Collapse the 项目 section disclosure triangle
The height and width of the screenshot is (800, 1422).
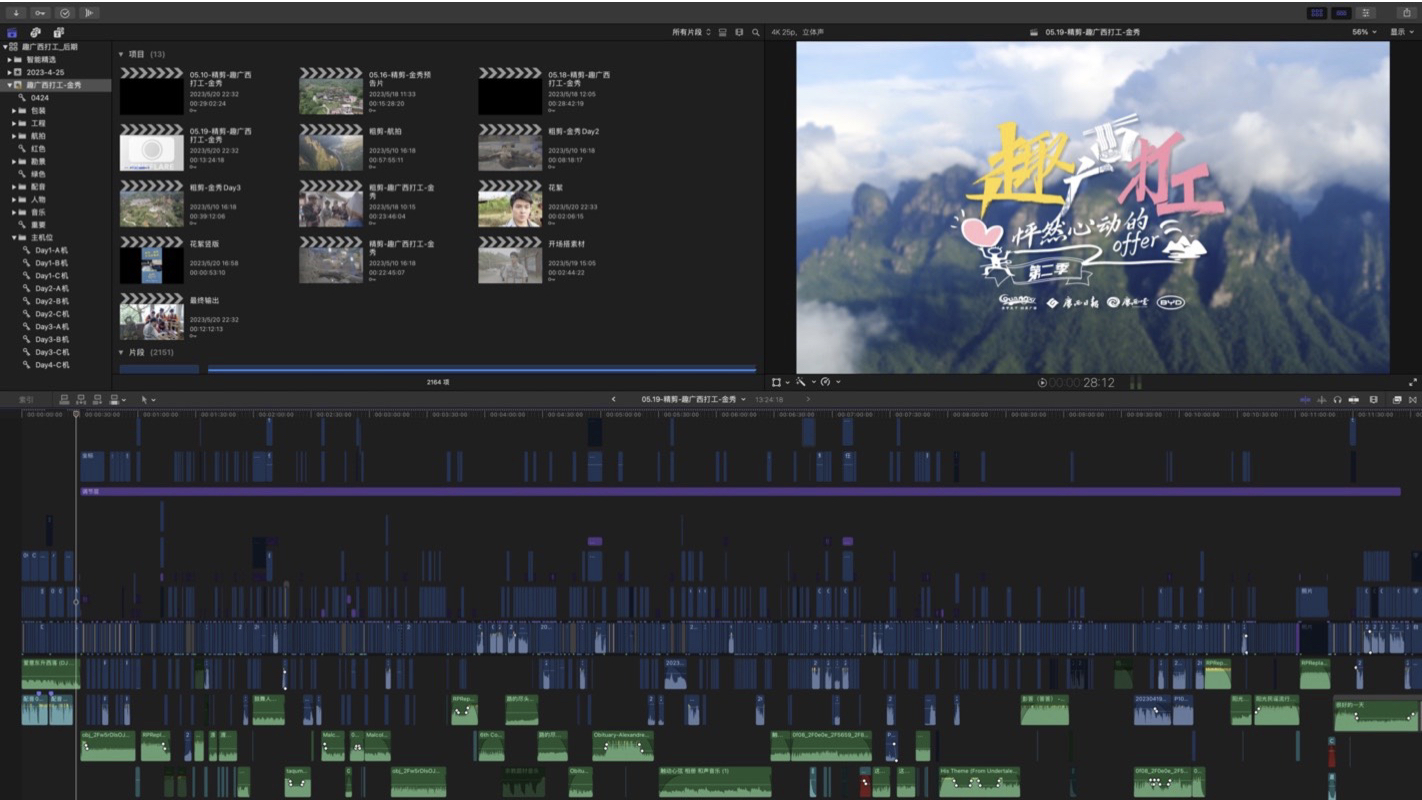click(121, 54)
